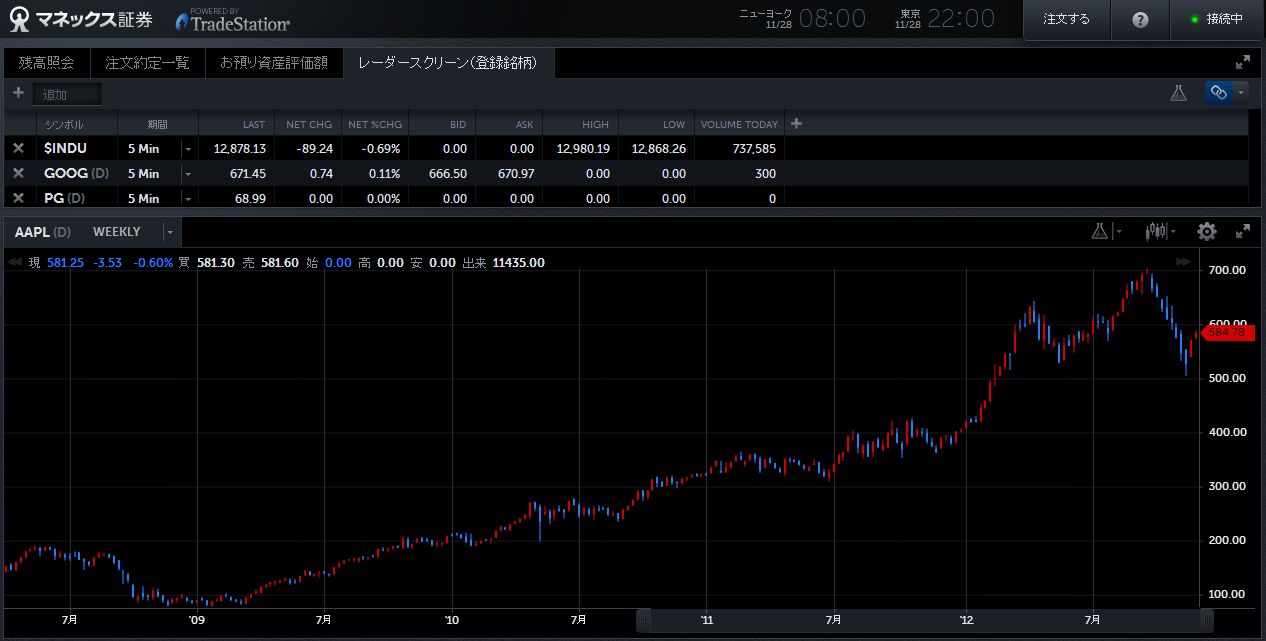The image size is (1266, 641).
Task: Open the chart settings gear
Action: 1207,231
